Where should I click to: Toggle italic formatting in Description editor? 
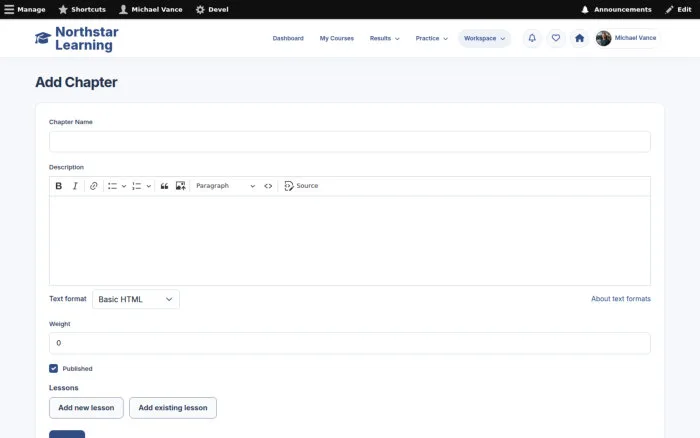[x=75, y=186]
